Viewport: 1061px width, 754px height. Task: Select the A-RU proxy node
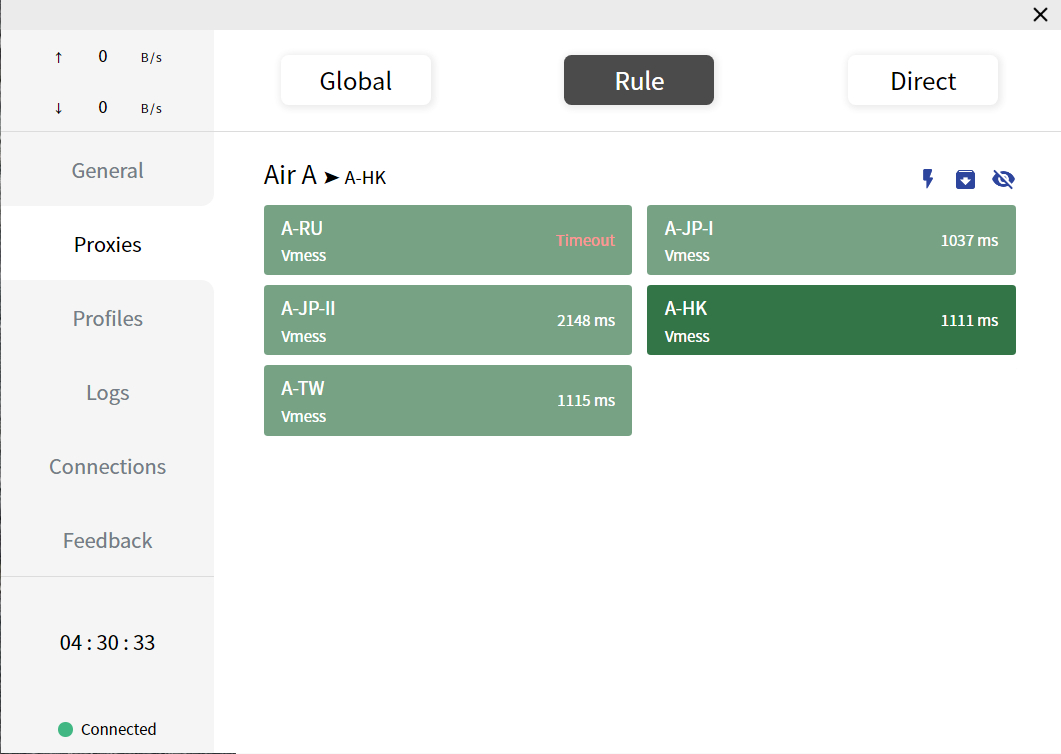(447, 240)
